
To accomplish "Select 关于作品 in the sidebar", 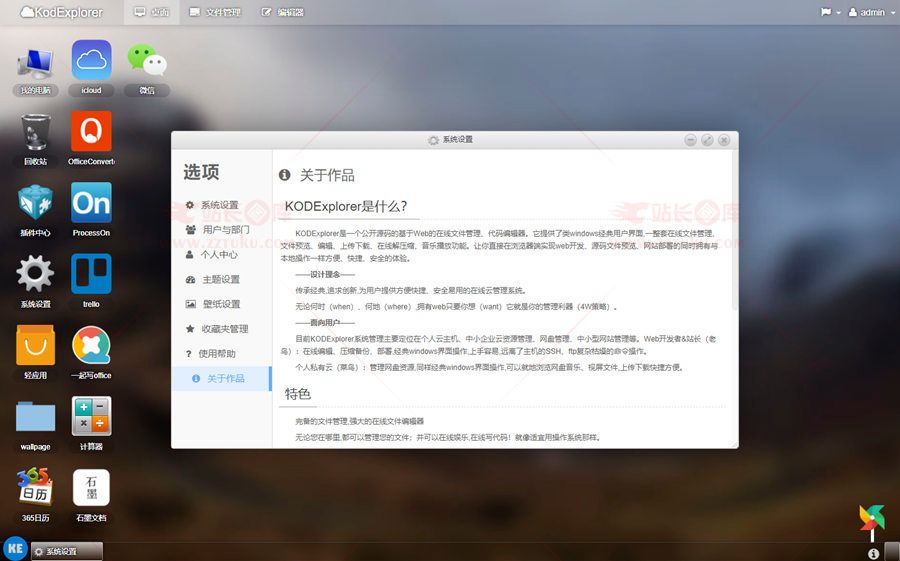I will click(x=221, y=378).
